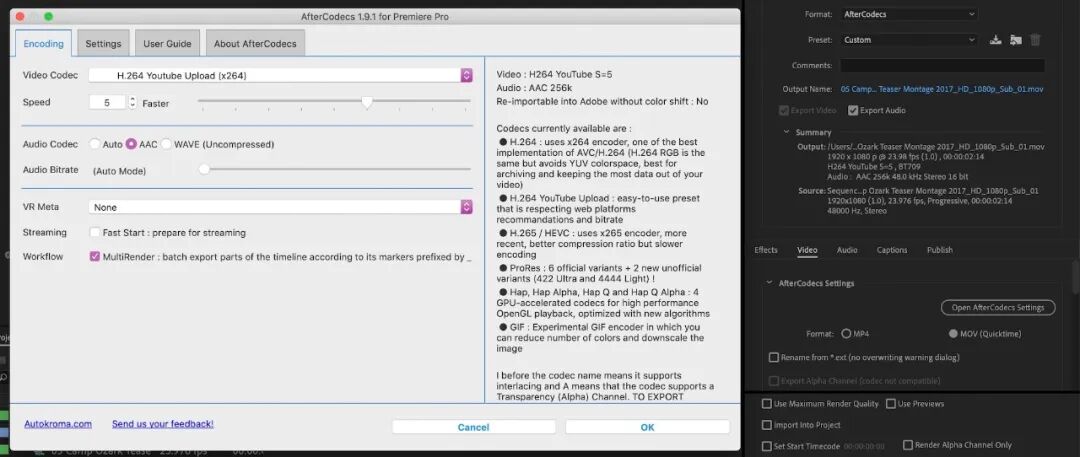Enable the Use Previews checkbox
This screenshot has height=457, width=1080.
(x=891, y=404)
